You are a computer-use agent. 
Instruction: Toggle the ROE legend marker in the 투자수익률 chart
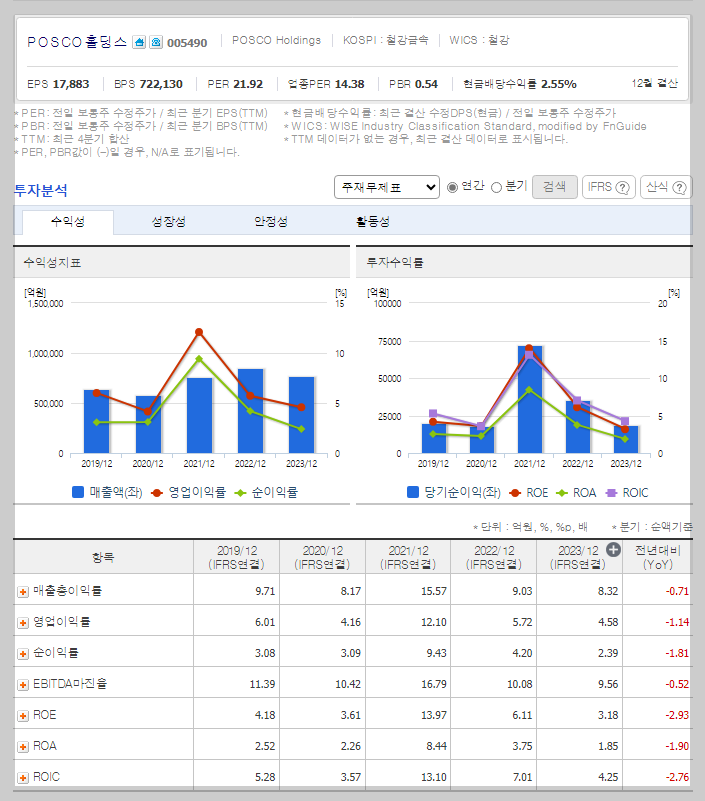click(x=515, y=493)
